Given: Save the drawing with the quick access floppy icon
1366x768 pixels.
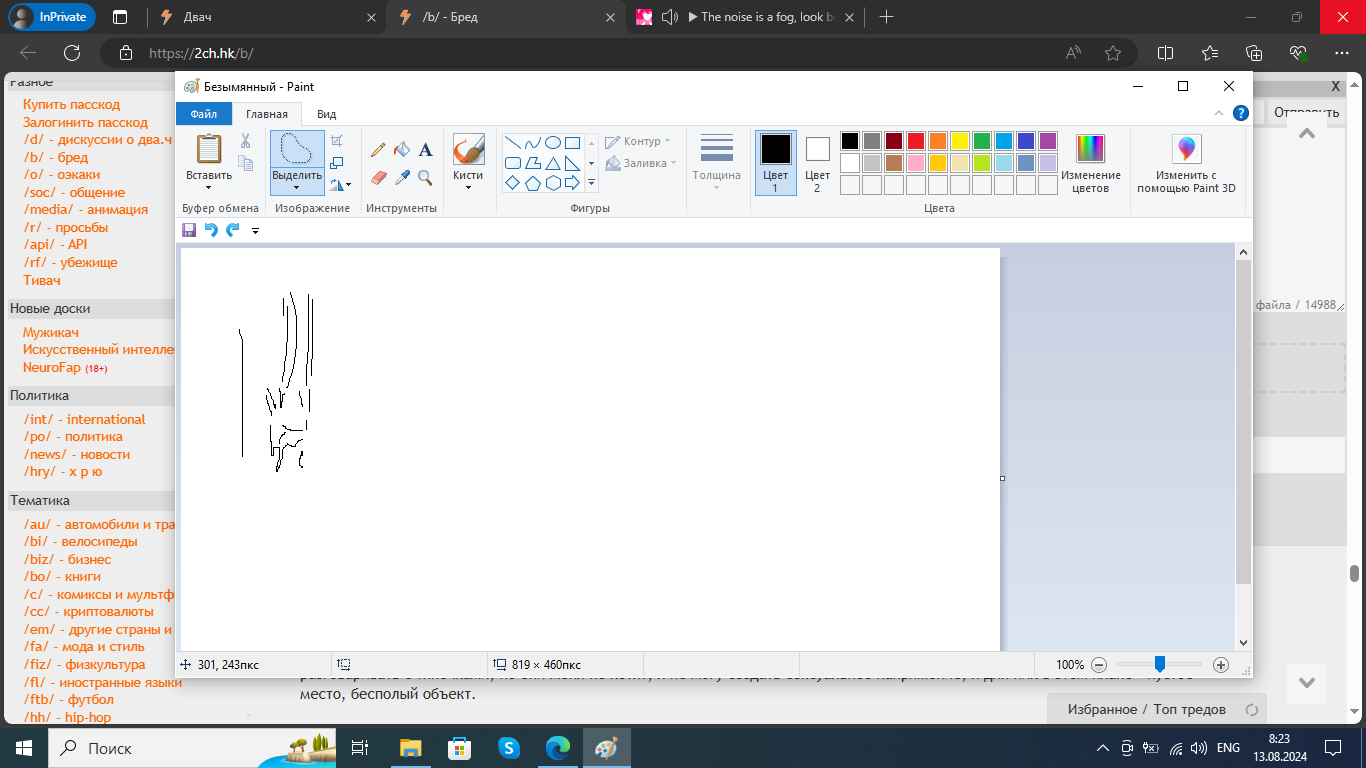Looking at the screenshot, I should pos(189,230).
